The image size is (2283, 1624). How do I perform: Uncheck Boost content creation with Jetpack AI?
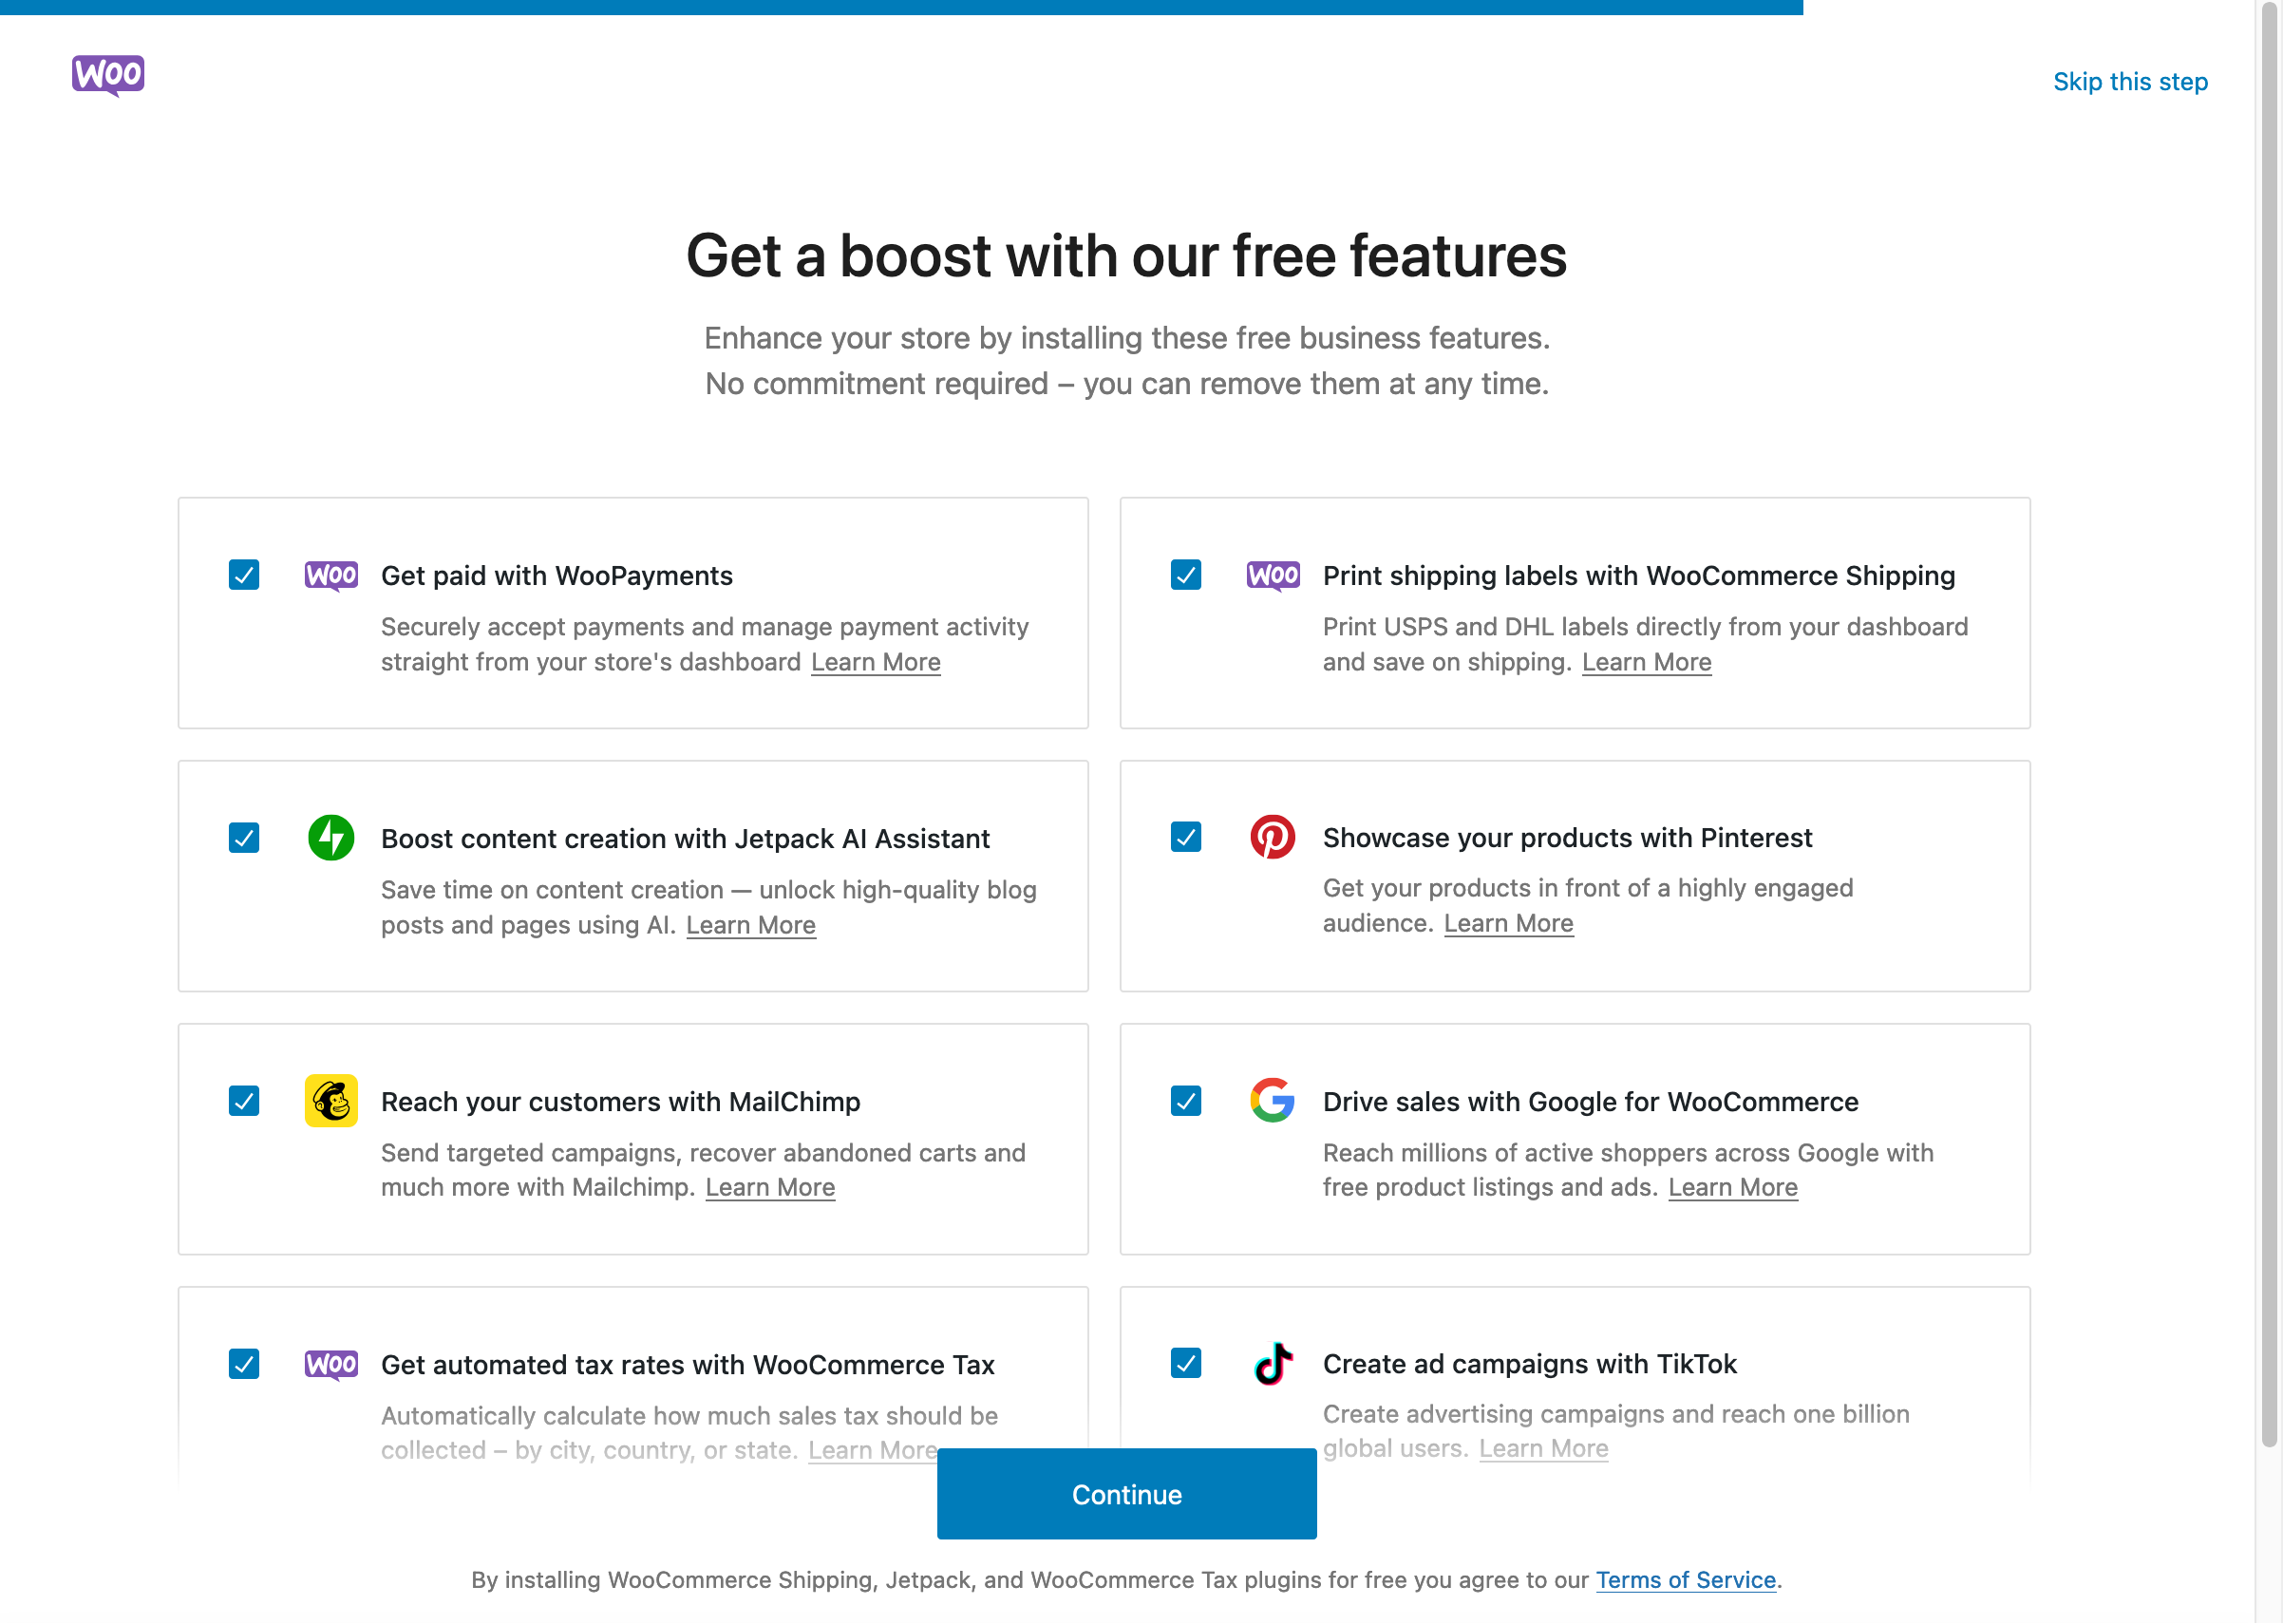[x=244, y=838]
